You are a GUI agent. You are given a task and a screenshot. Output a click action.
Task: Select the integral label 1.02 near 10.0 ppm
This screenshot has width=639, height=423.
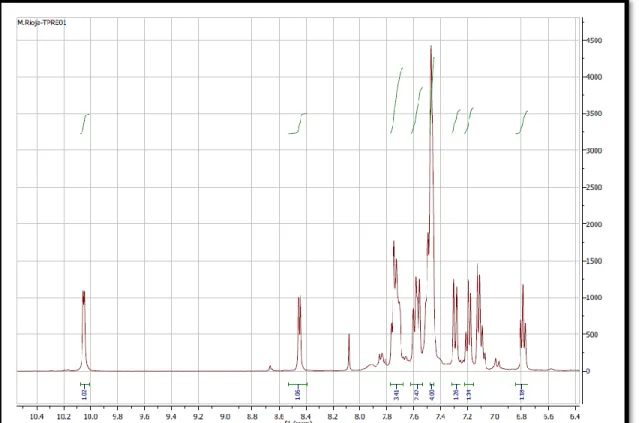[84, 394]
